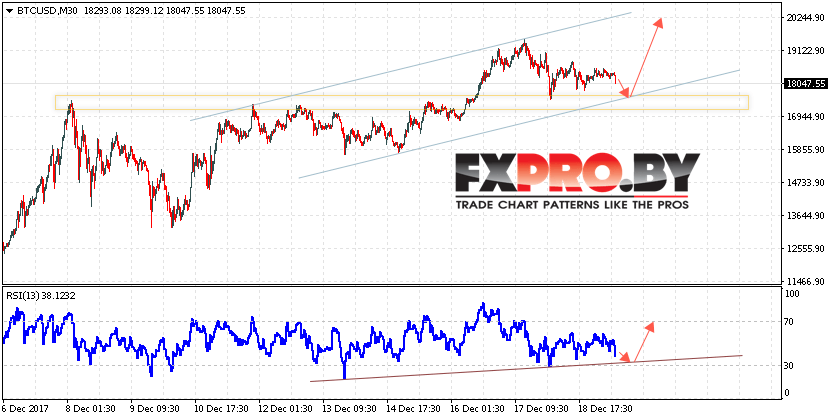Select the orange horizontal support zone rectangle
Image resolution: width=829 pixels, height=420 pixels.
[x=402, y=103]
